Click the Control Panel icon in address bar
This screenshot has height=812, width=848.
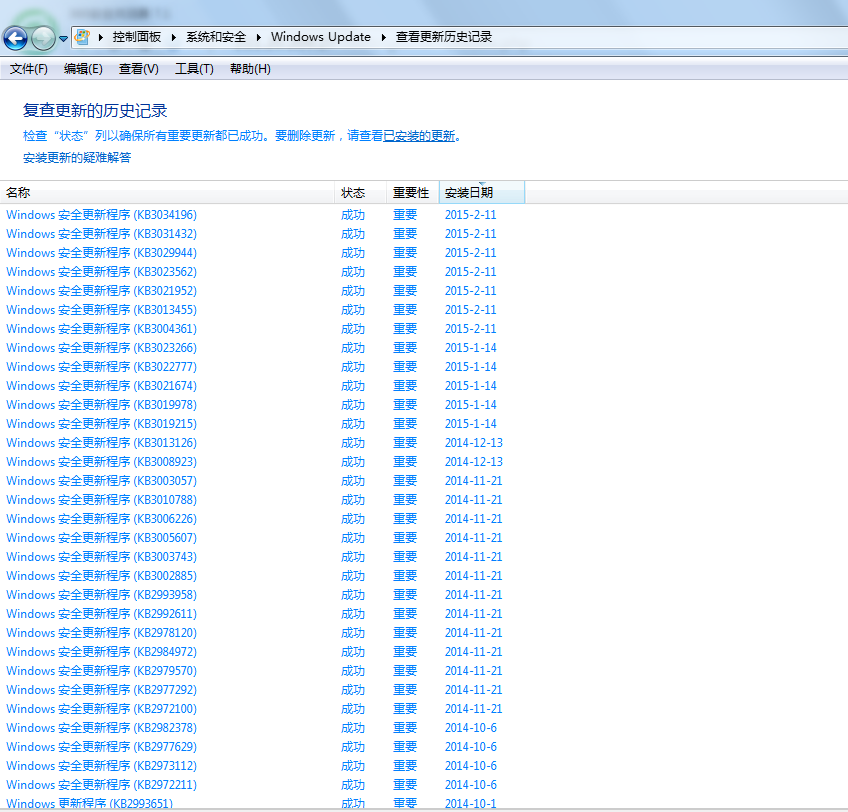point(83,37)
